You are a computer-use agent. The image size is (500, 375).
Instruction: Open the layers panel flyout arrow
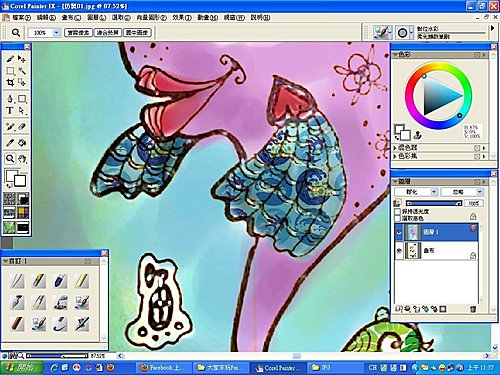click(484, 182)
